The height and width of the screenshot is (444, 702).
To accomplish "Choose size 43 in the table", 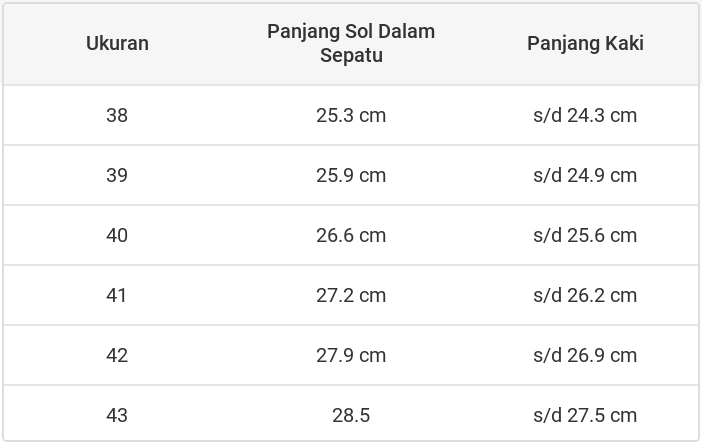I will pos(117,415).
